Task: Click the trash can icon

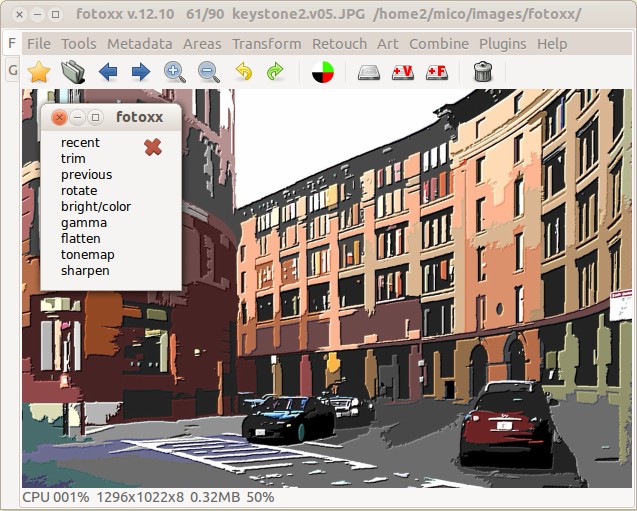Action: pos(483,71)
